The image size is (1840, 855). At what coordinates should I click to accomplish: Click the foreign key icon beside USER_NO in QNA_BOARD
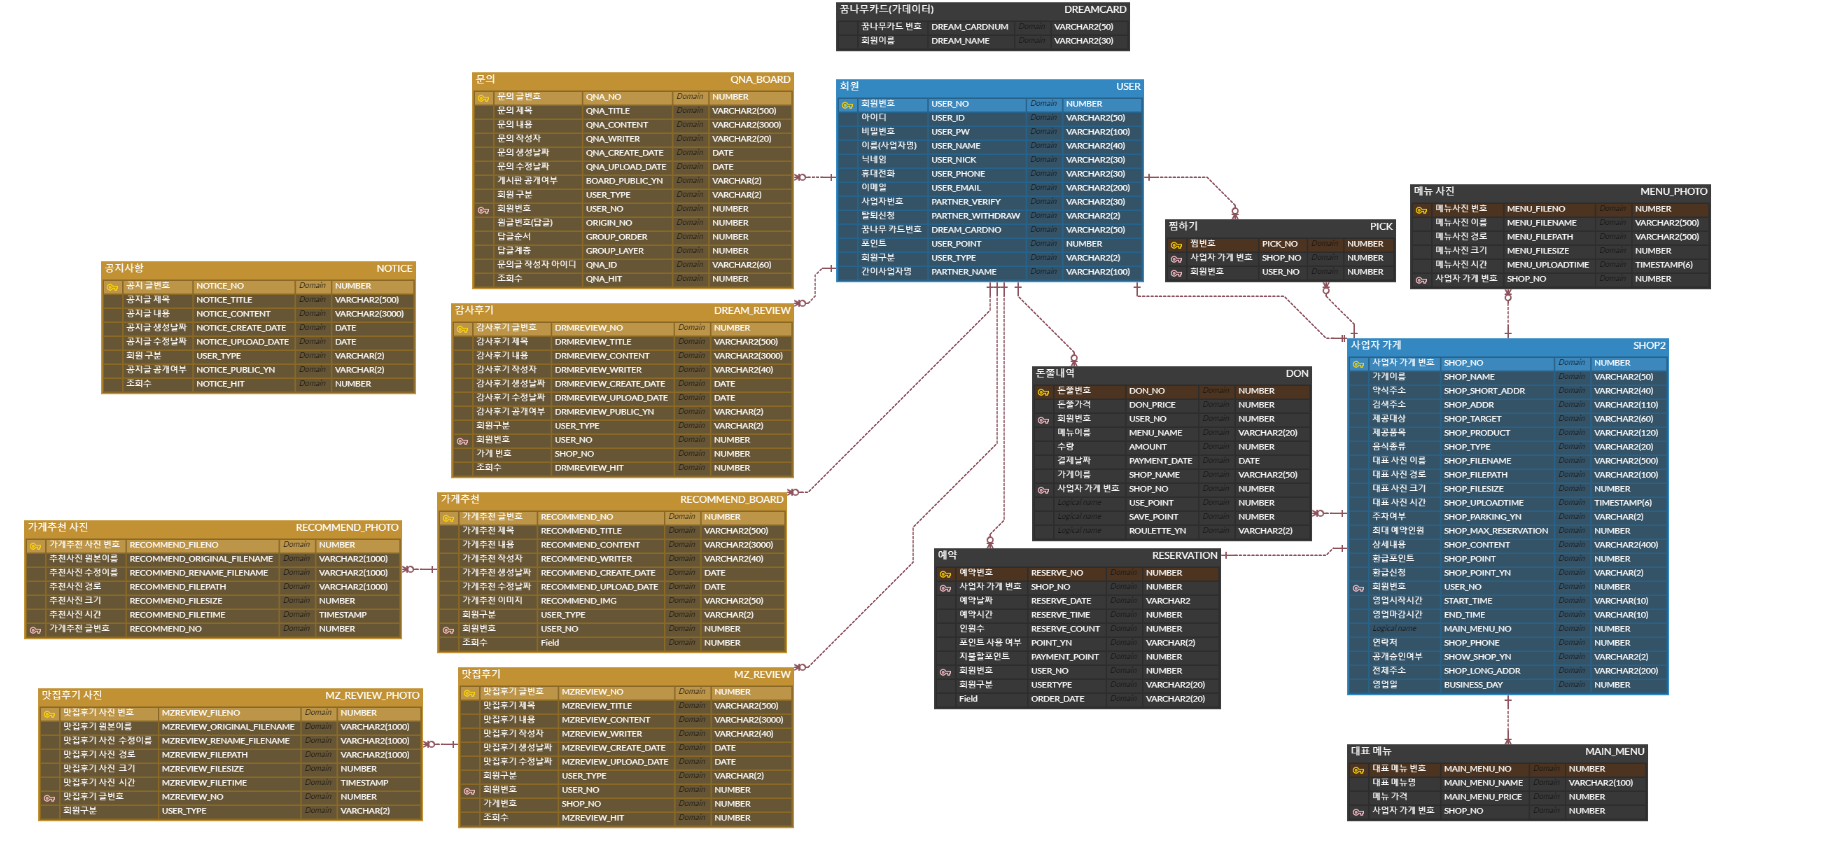pyautogui.click(x=483, y=210)
